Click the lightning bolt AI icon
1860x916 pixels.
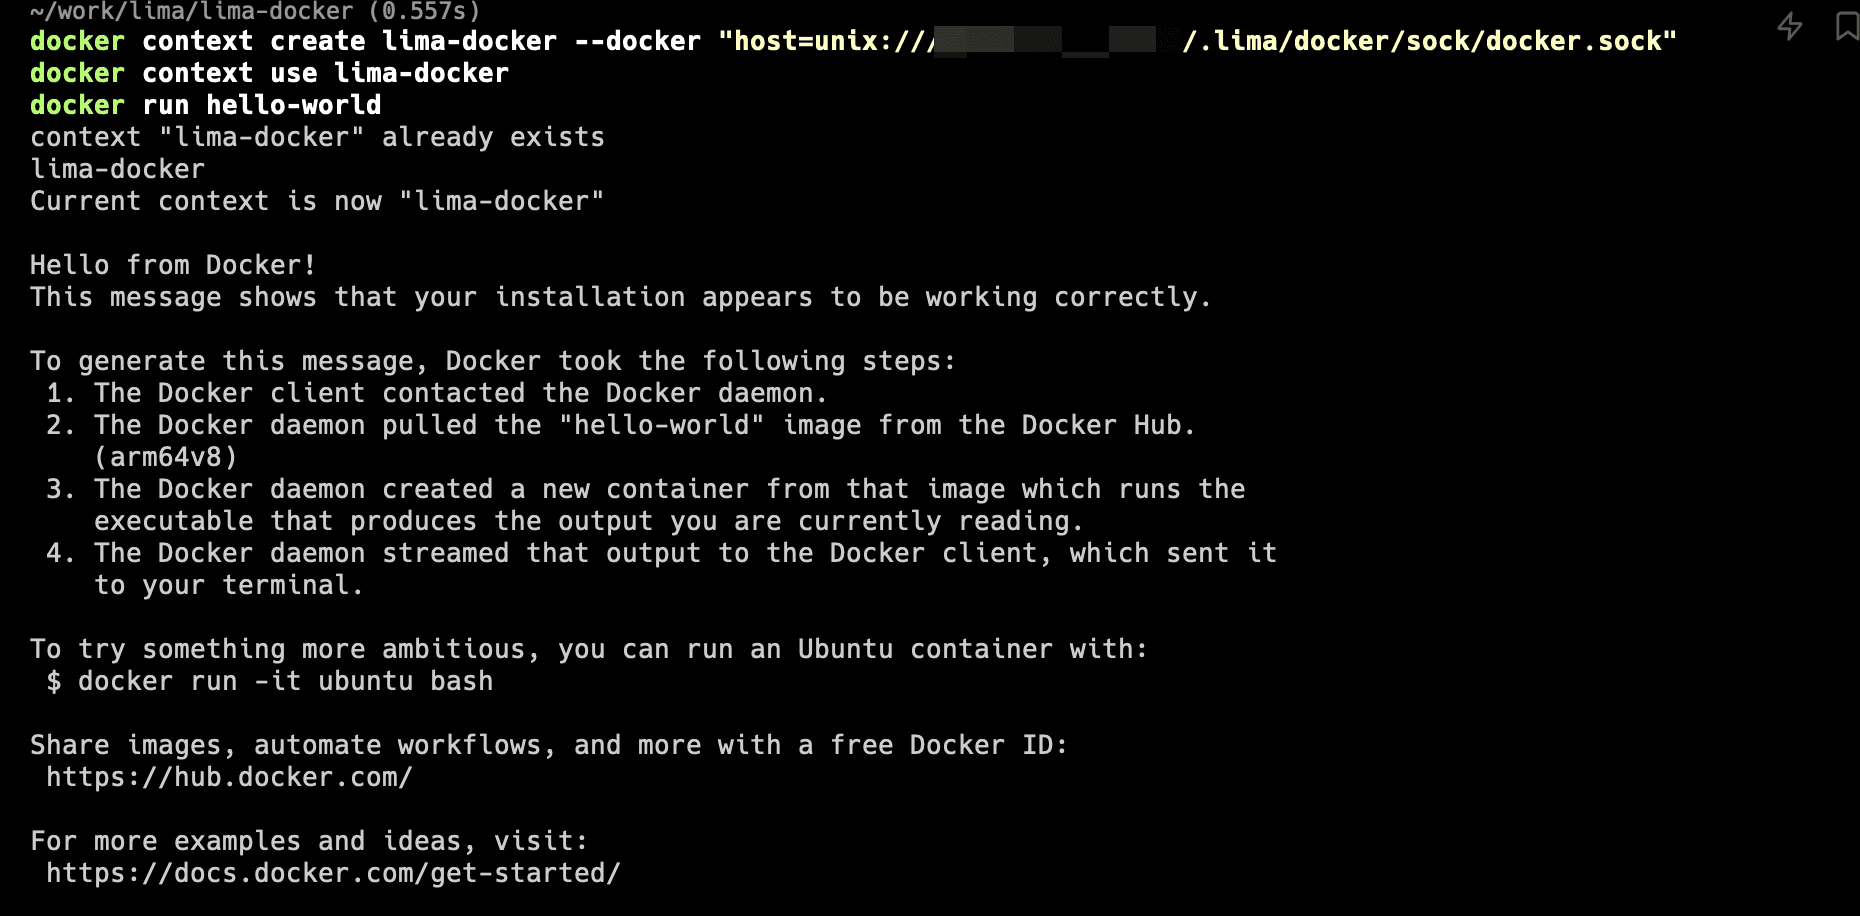(1790, 26)
